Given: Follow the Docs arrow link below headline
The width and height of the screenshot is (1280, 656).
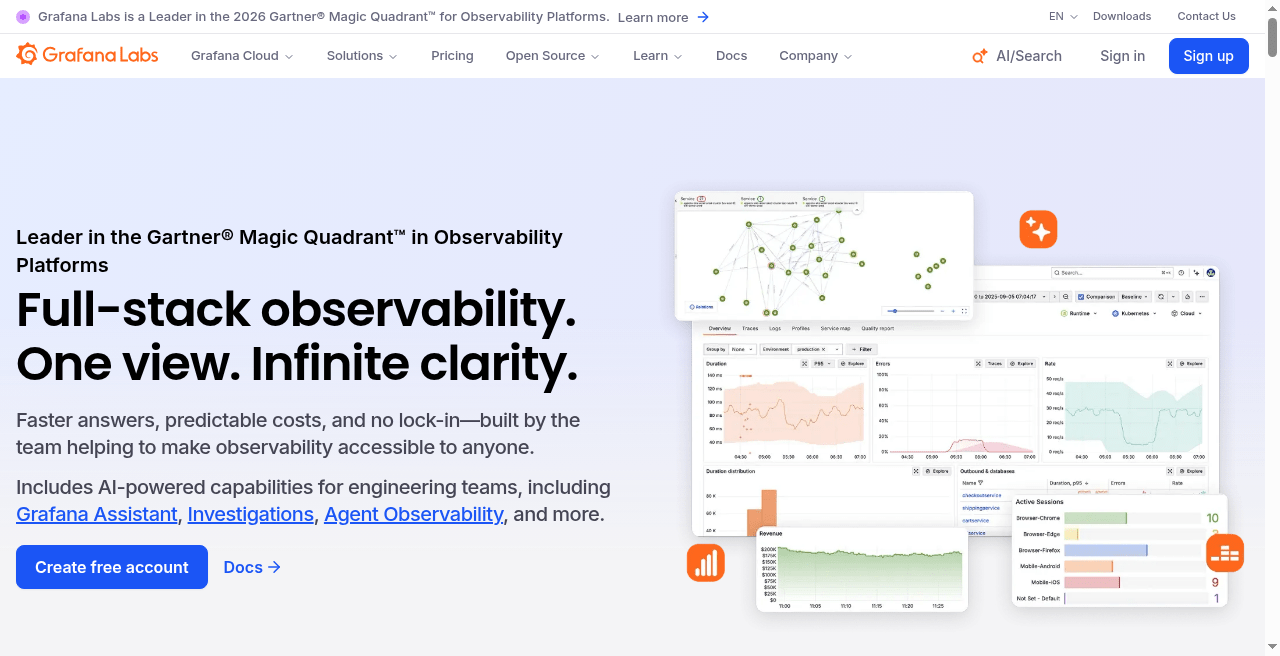Looking at the screenshot, I should tap(252, 567).
